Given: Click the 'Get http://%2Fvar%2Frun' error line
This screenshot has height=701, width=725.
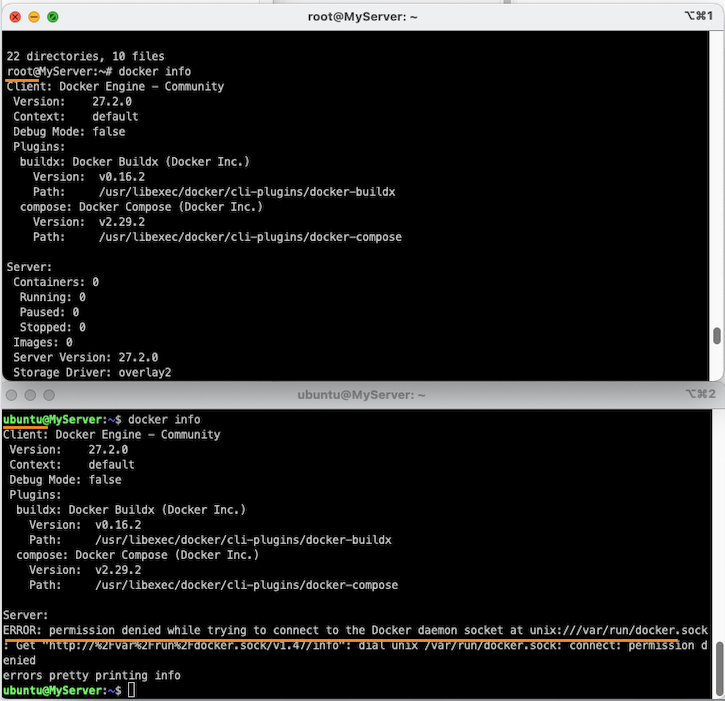Looking at the screenshot, I should [x=355, y=646].
